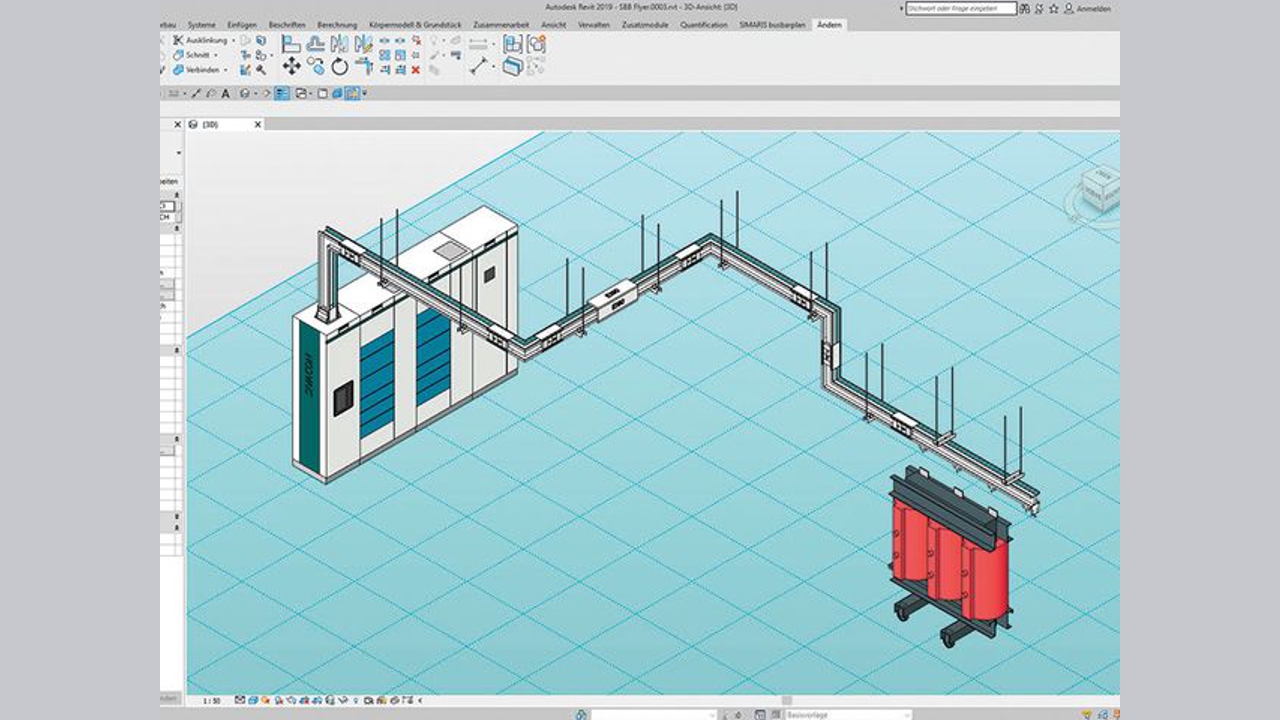Click the ViewCube navigation widget
Image resolution: width=1280 pixels, height=720 pixels.
click(x=1101, y=189)
